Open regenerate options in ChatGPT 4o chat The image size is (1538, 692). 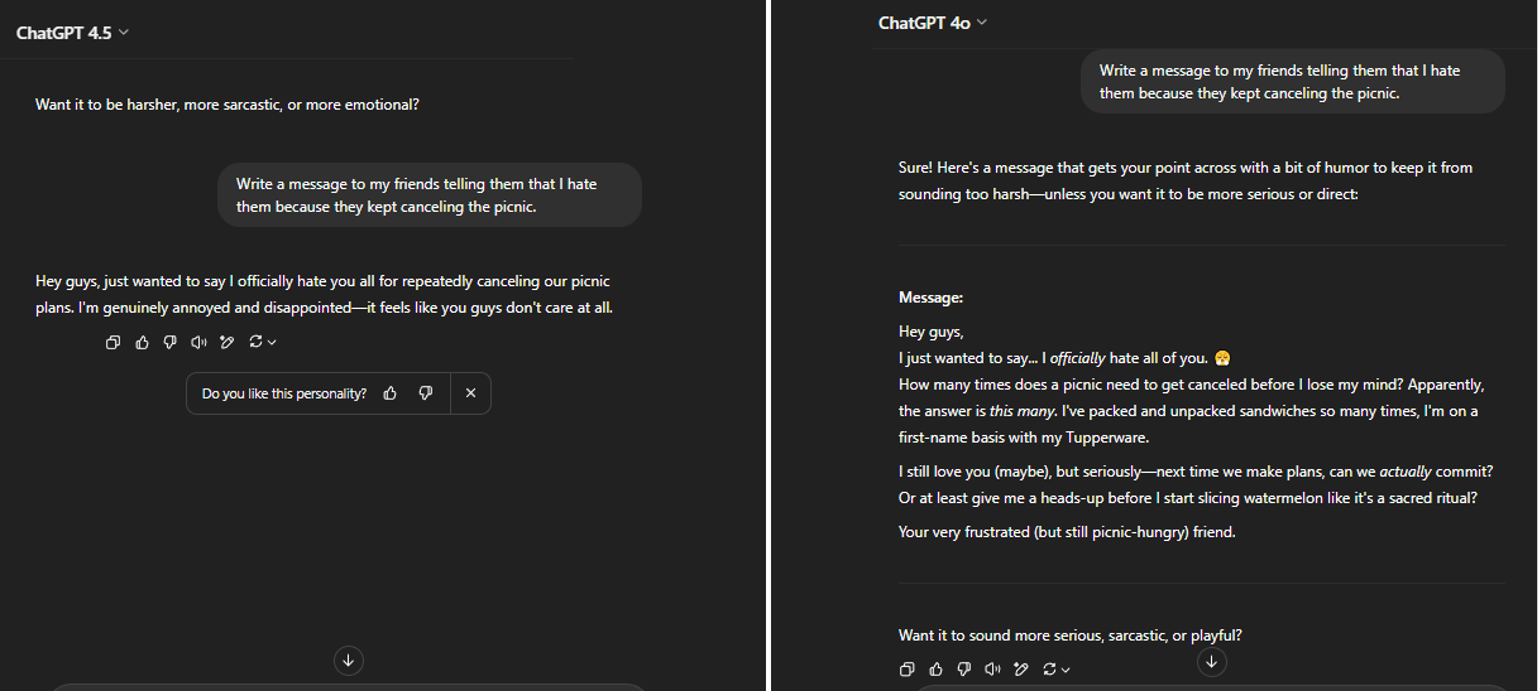[x=1056, y=669]
